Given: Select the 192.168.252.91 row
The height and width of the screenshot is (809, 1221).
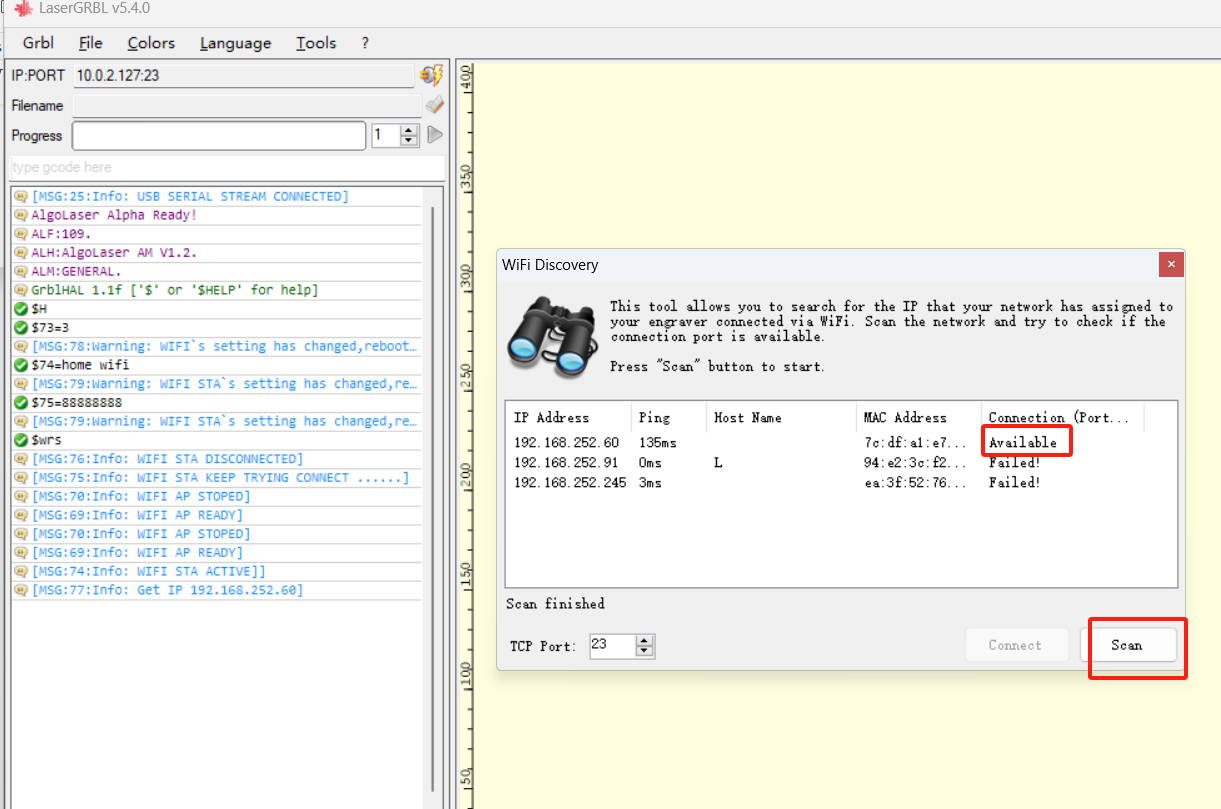Looking at the screenshot, I should click(841, 463).
